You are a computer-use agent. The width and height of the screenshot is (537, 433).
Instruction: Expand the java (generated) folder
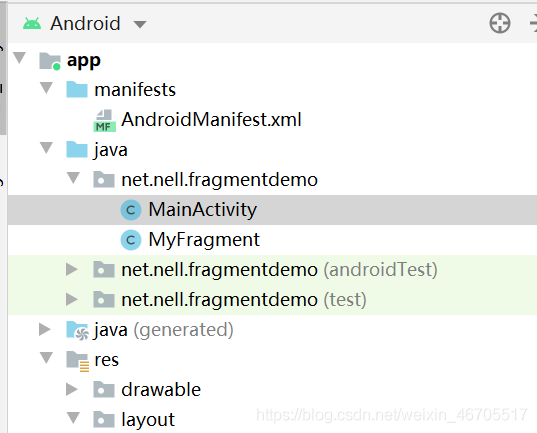(45, 329)
